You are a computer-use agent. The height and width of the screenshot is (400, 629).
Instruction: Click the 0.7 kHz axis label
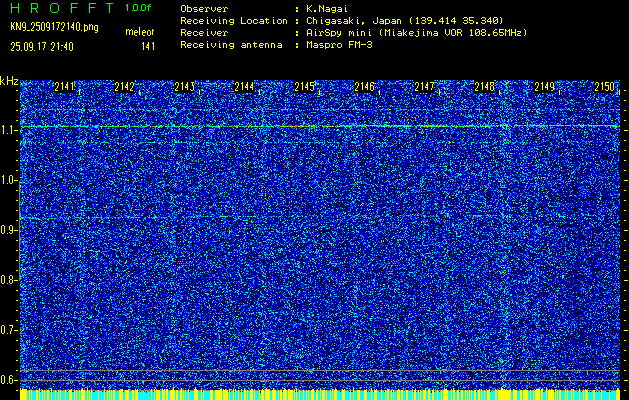[8, 330]
